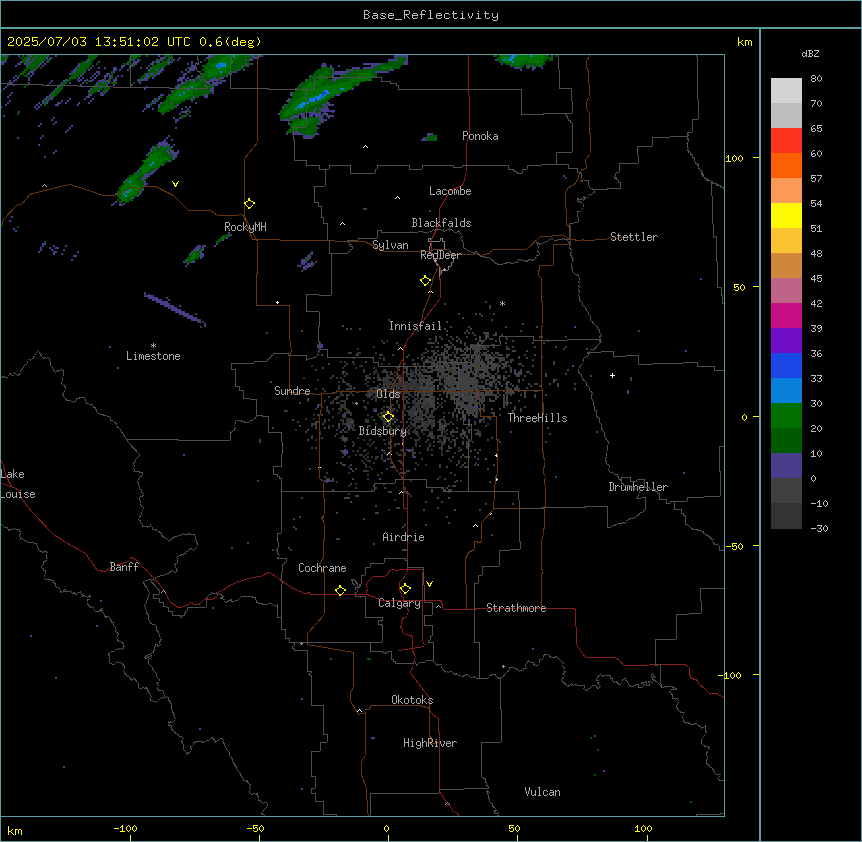Viewport: 862px width, 842px height.
Task: Click the yellow v marker northwest of RockyMH
Action: click(x=175, y=184)
